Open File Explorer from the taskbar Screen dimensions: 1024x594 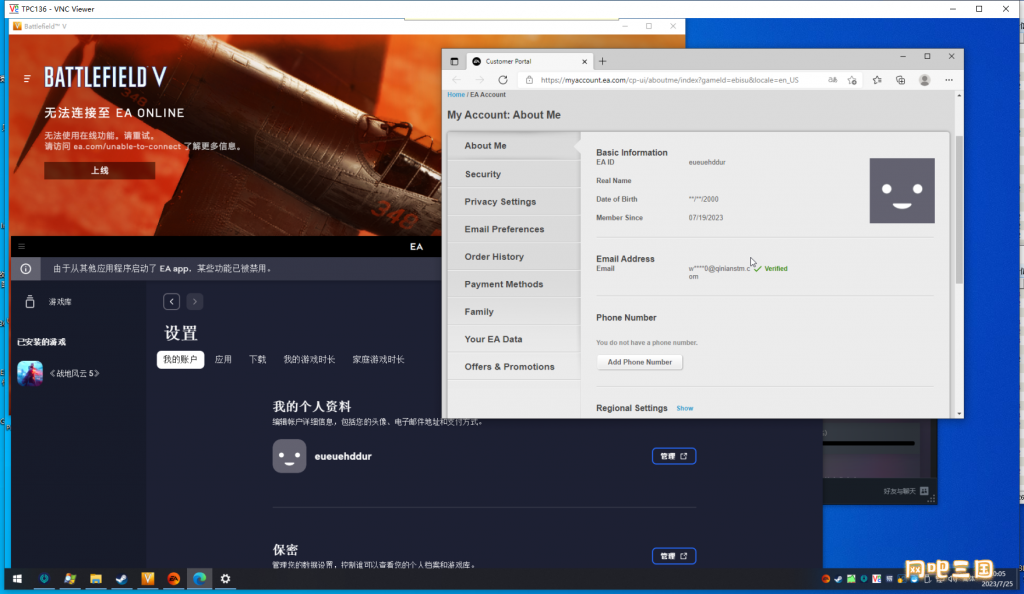pos(95,579)
